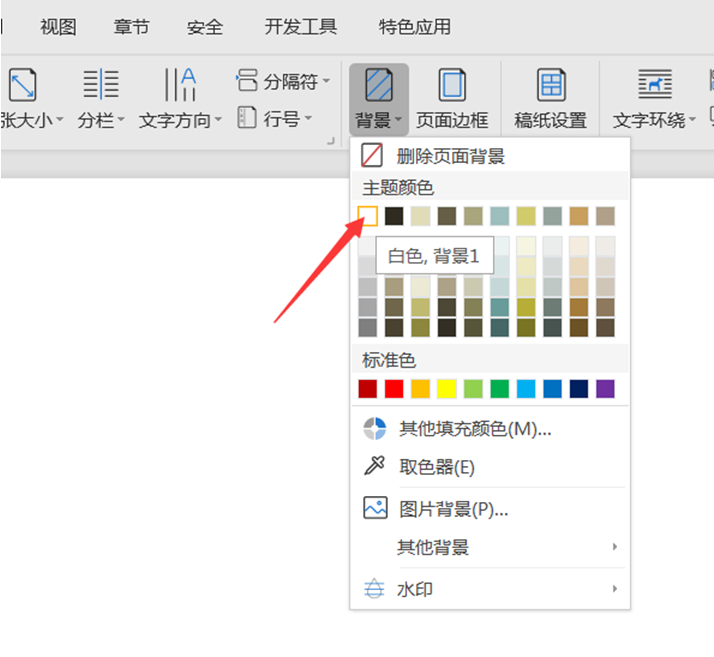The height and width of the screenshot is (657, 714).
Task: Click the 水印 watermark icon
Action: pyautogui.click(x=374, y=588)
